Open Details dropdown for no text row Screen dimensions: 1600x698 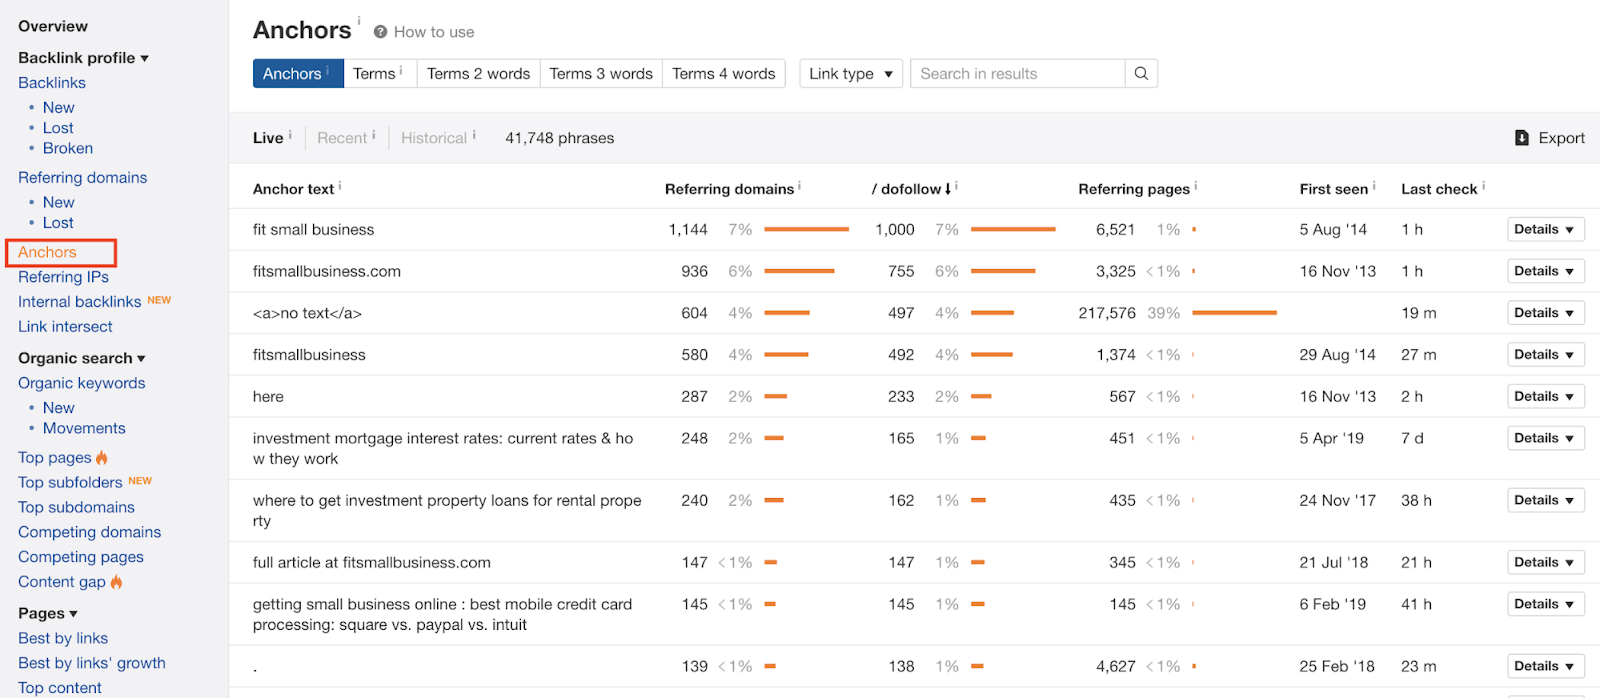point(1545,313)
